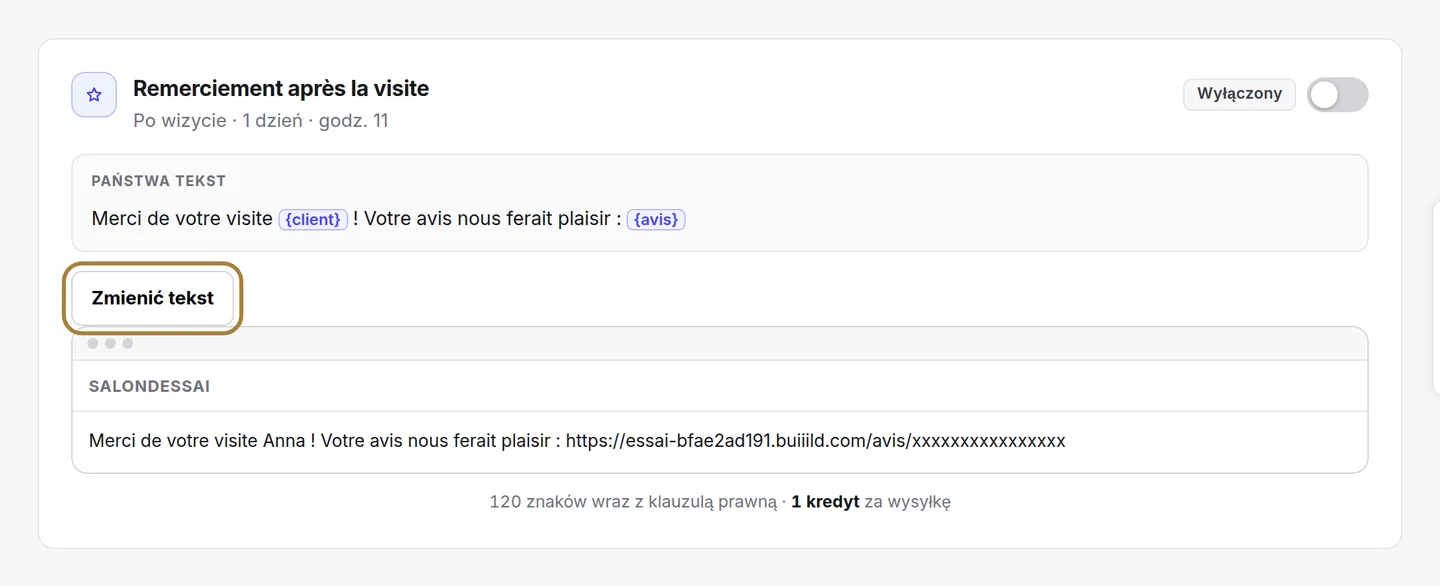
Task: Click the star icon beside Remerciement title
Action: pyautogui.click(x=94, y=95)
